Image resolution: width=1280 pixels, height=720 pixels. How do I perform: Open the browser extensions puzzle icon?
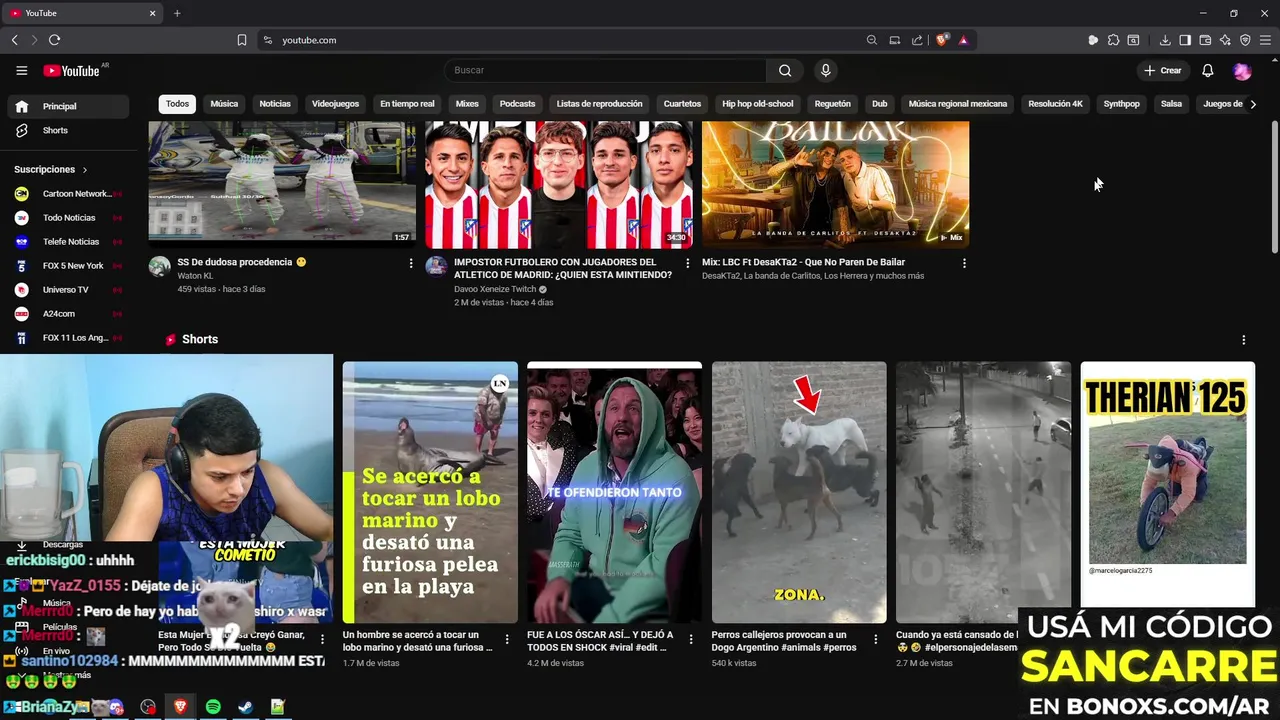[x=1113, y=40]
